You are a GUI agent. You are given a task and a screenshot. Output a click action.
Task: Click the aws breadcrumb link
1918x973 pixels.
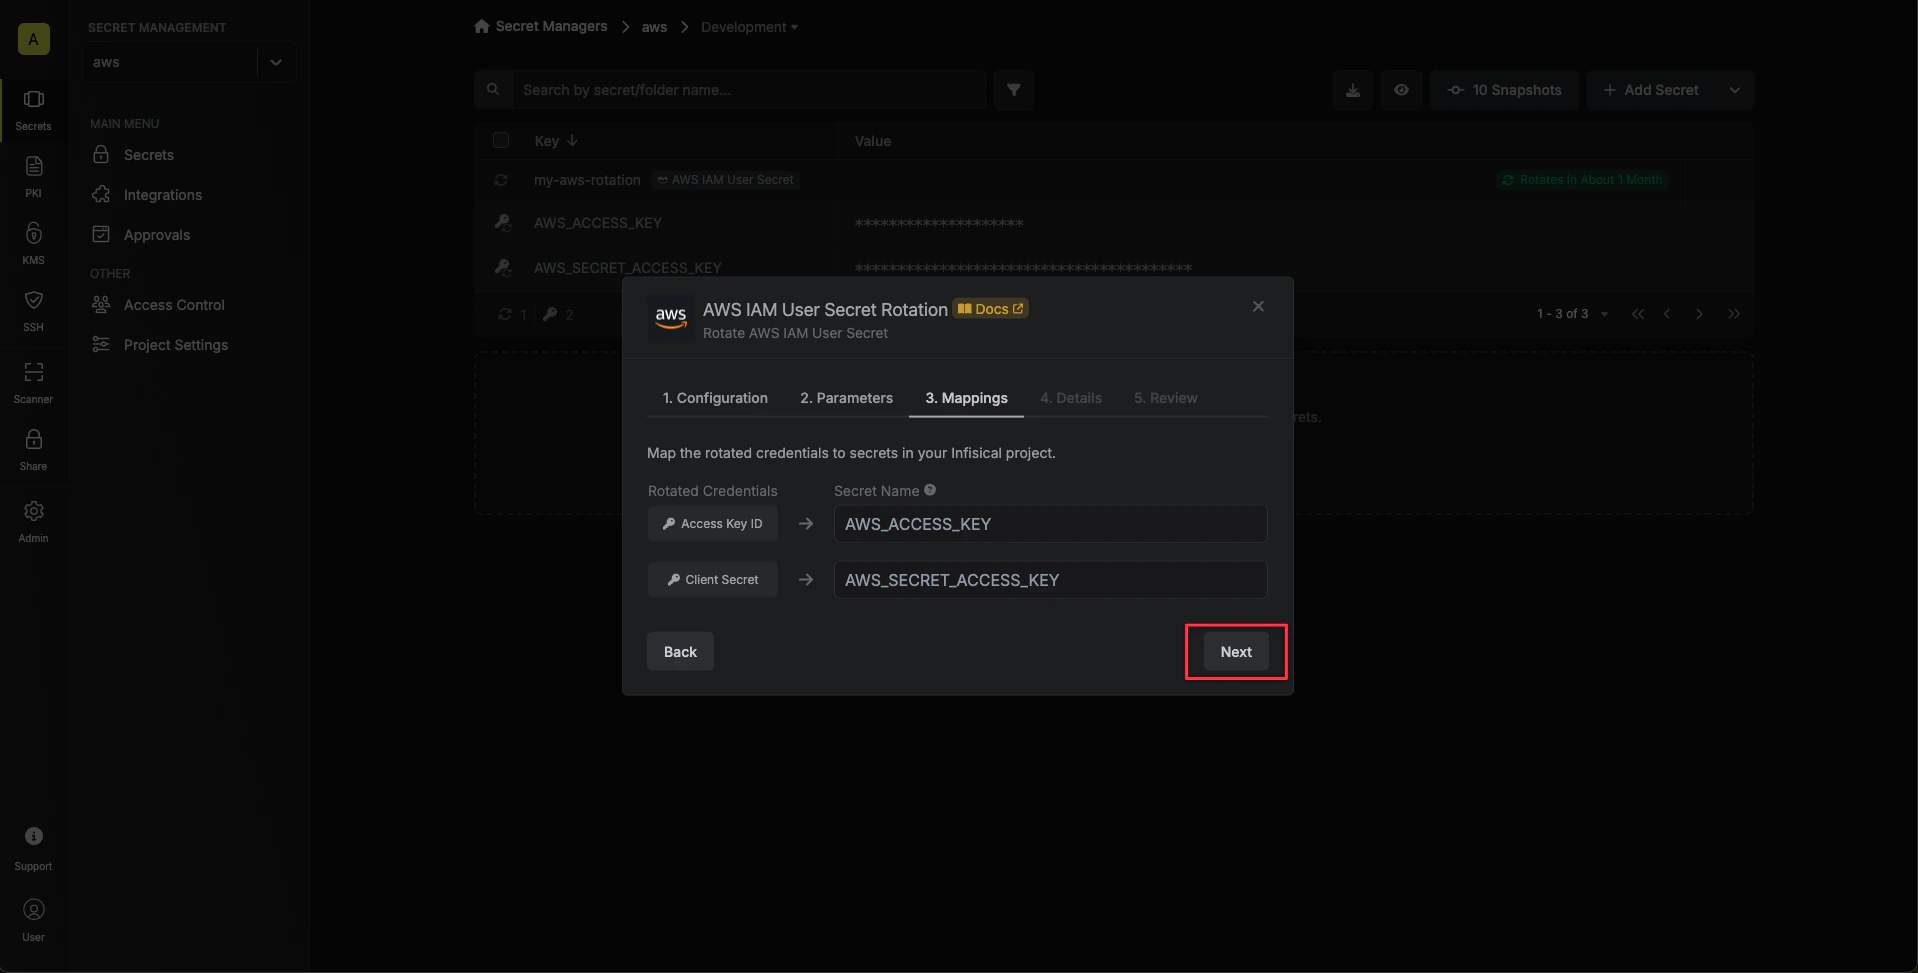654,27
